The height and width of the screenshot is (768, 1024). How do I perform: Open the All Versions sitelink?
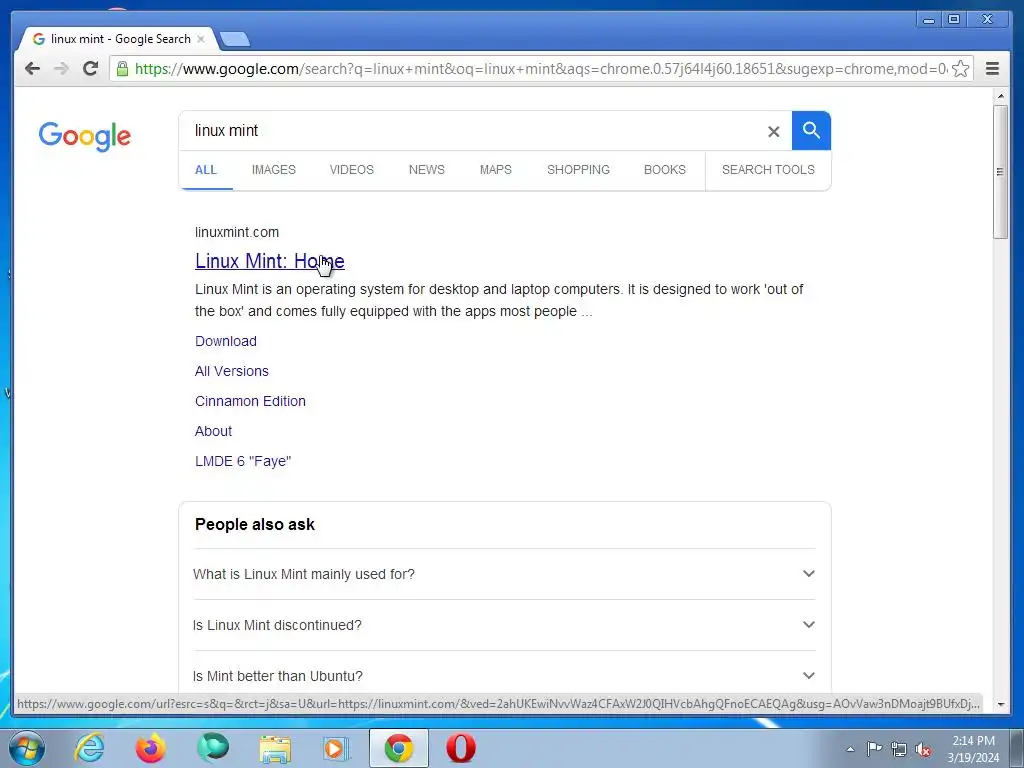231,371
